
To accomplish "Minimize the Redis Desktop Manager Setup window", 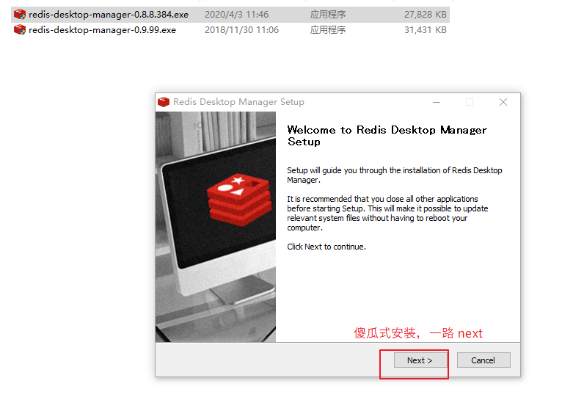I will point(436,103).
